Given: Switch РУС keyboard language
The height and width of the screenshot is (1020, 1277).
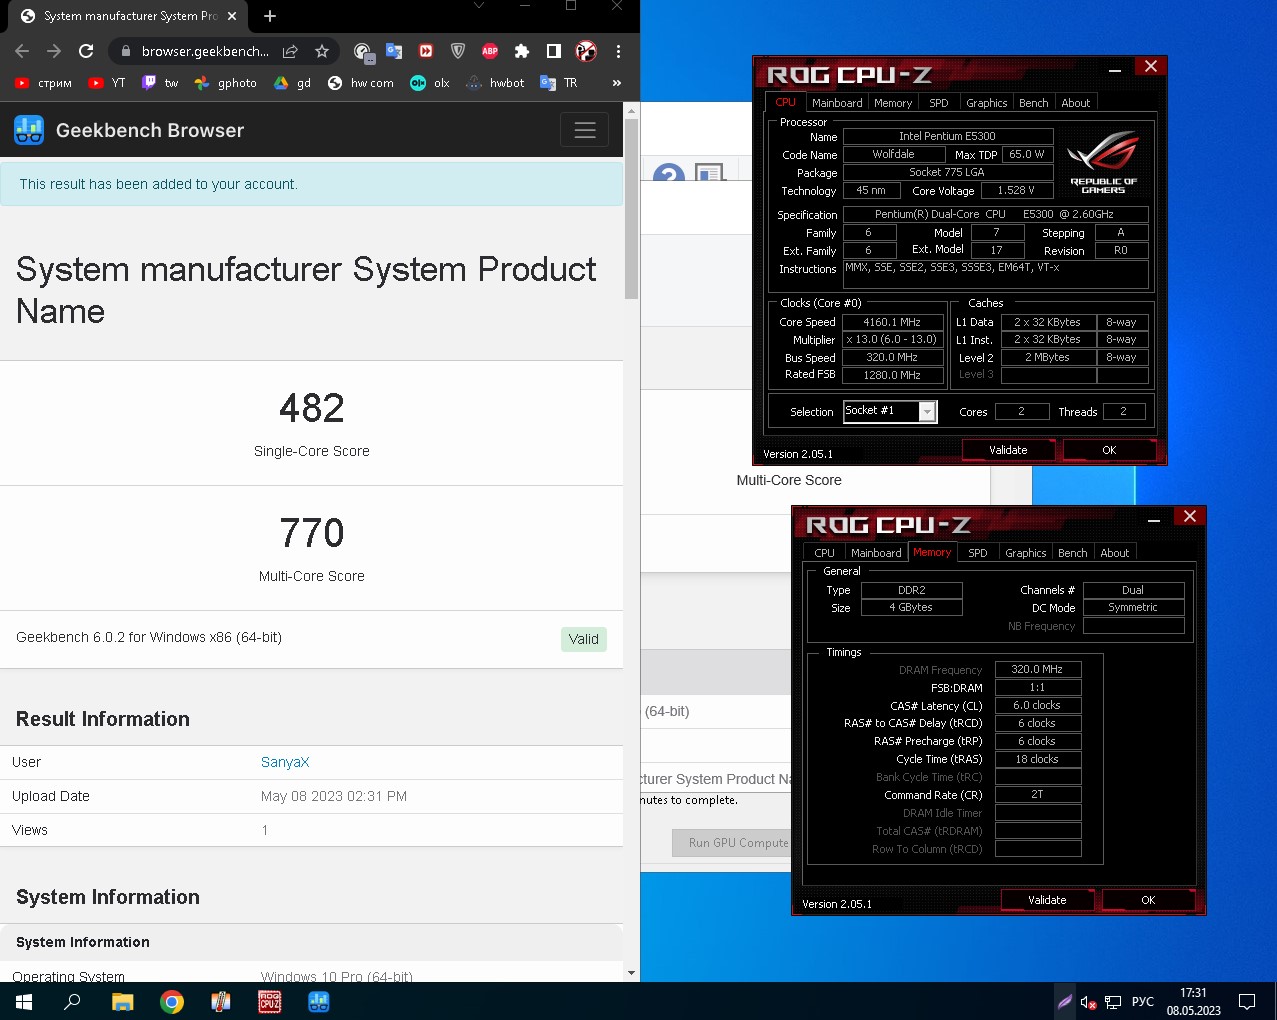Looking at the screenshot, I should [x=1143, y=1002].
